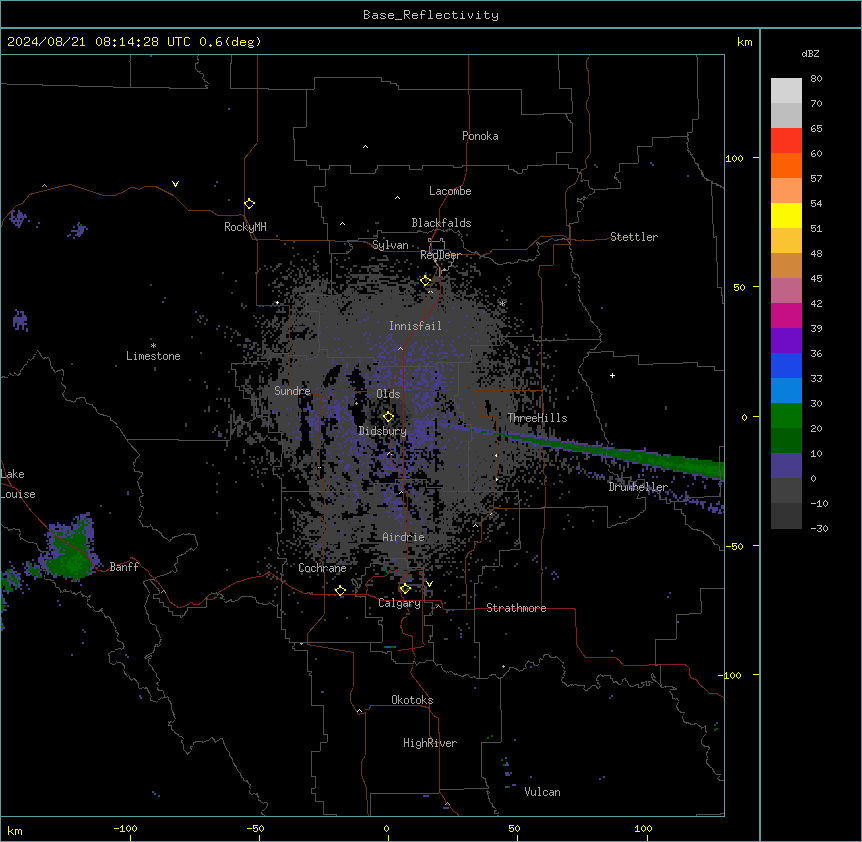Click the Okotoks town label
This screenshot has height=842, width=862.
pyautogui.click(x=412, y=700)
